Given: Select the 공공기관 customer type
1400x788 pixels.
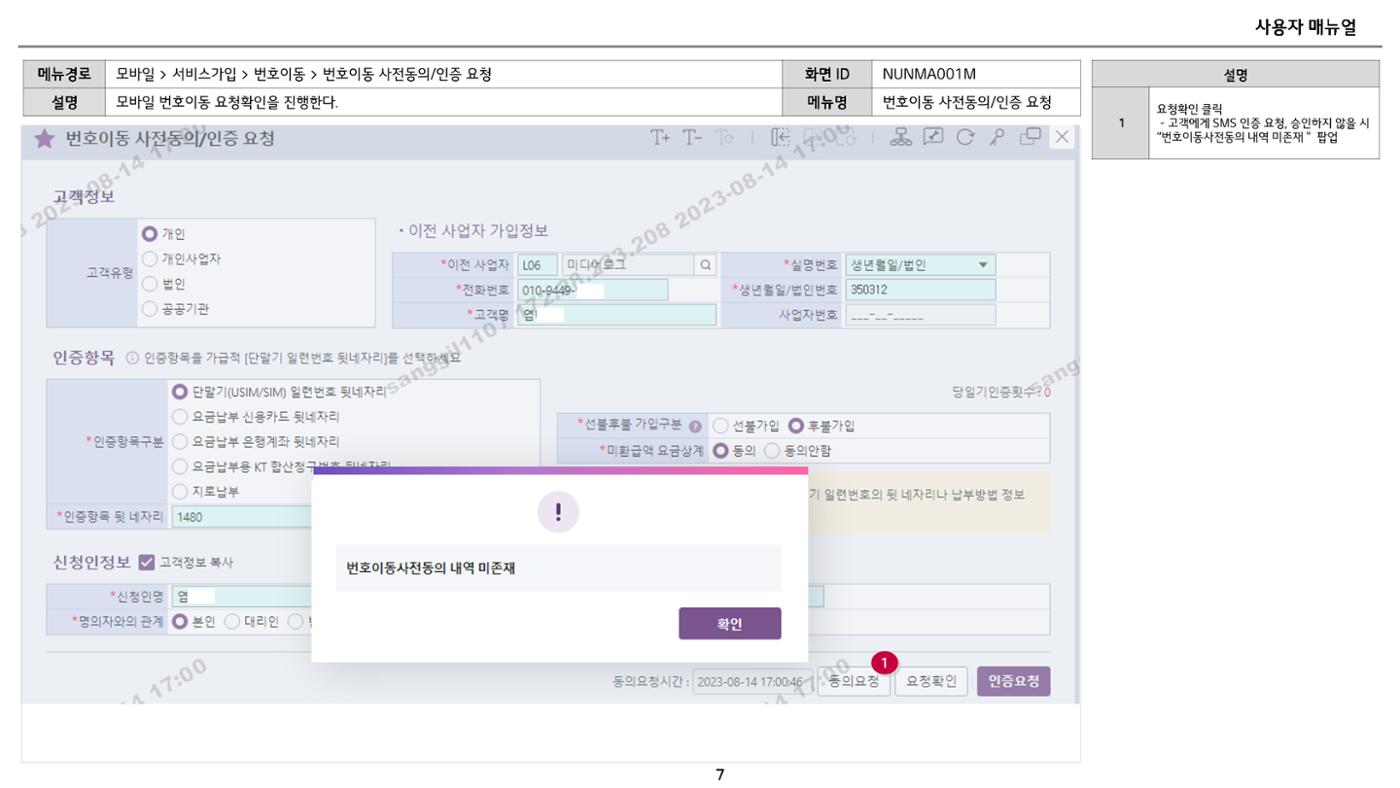Looking at the screenshot, I should (x=150, y=309).
